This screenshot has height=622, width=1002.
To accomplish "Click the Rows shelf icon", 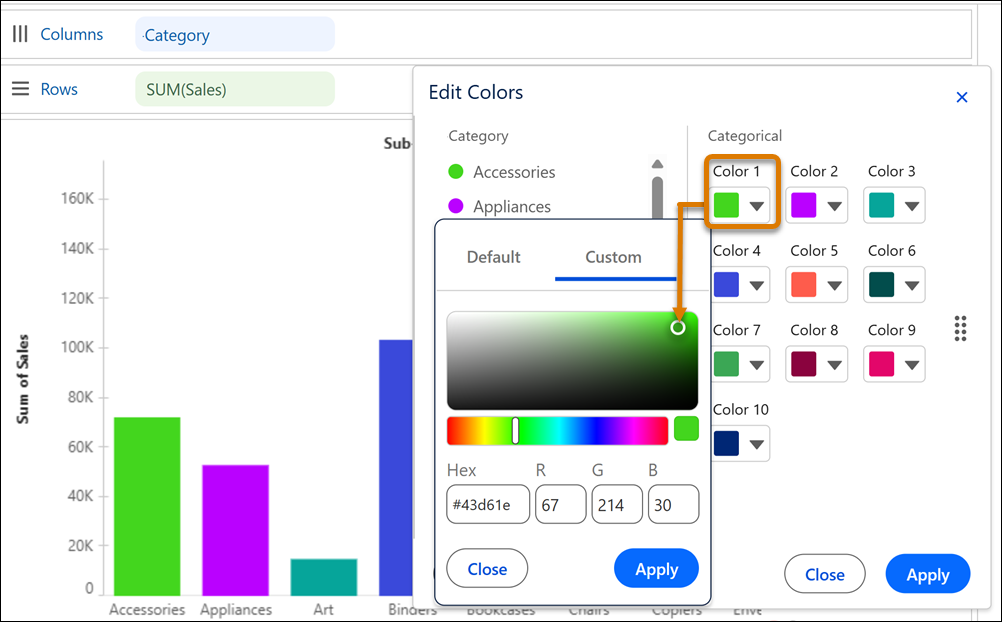I will (20, 88).
